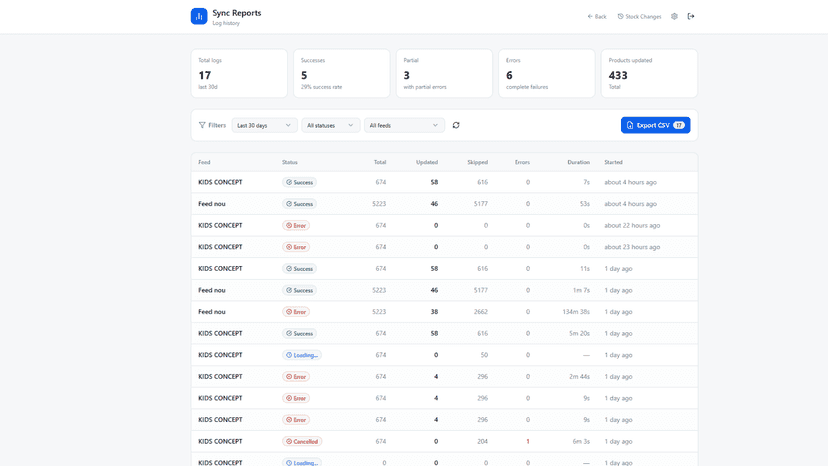Sort by the Feed column header
Image resolution: width=828 pixels, height=466 pixels.
click(204, 162)
